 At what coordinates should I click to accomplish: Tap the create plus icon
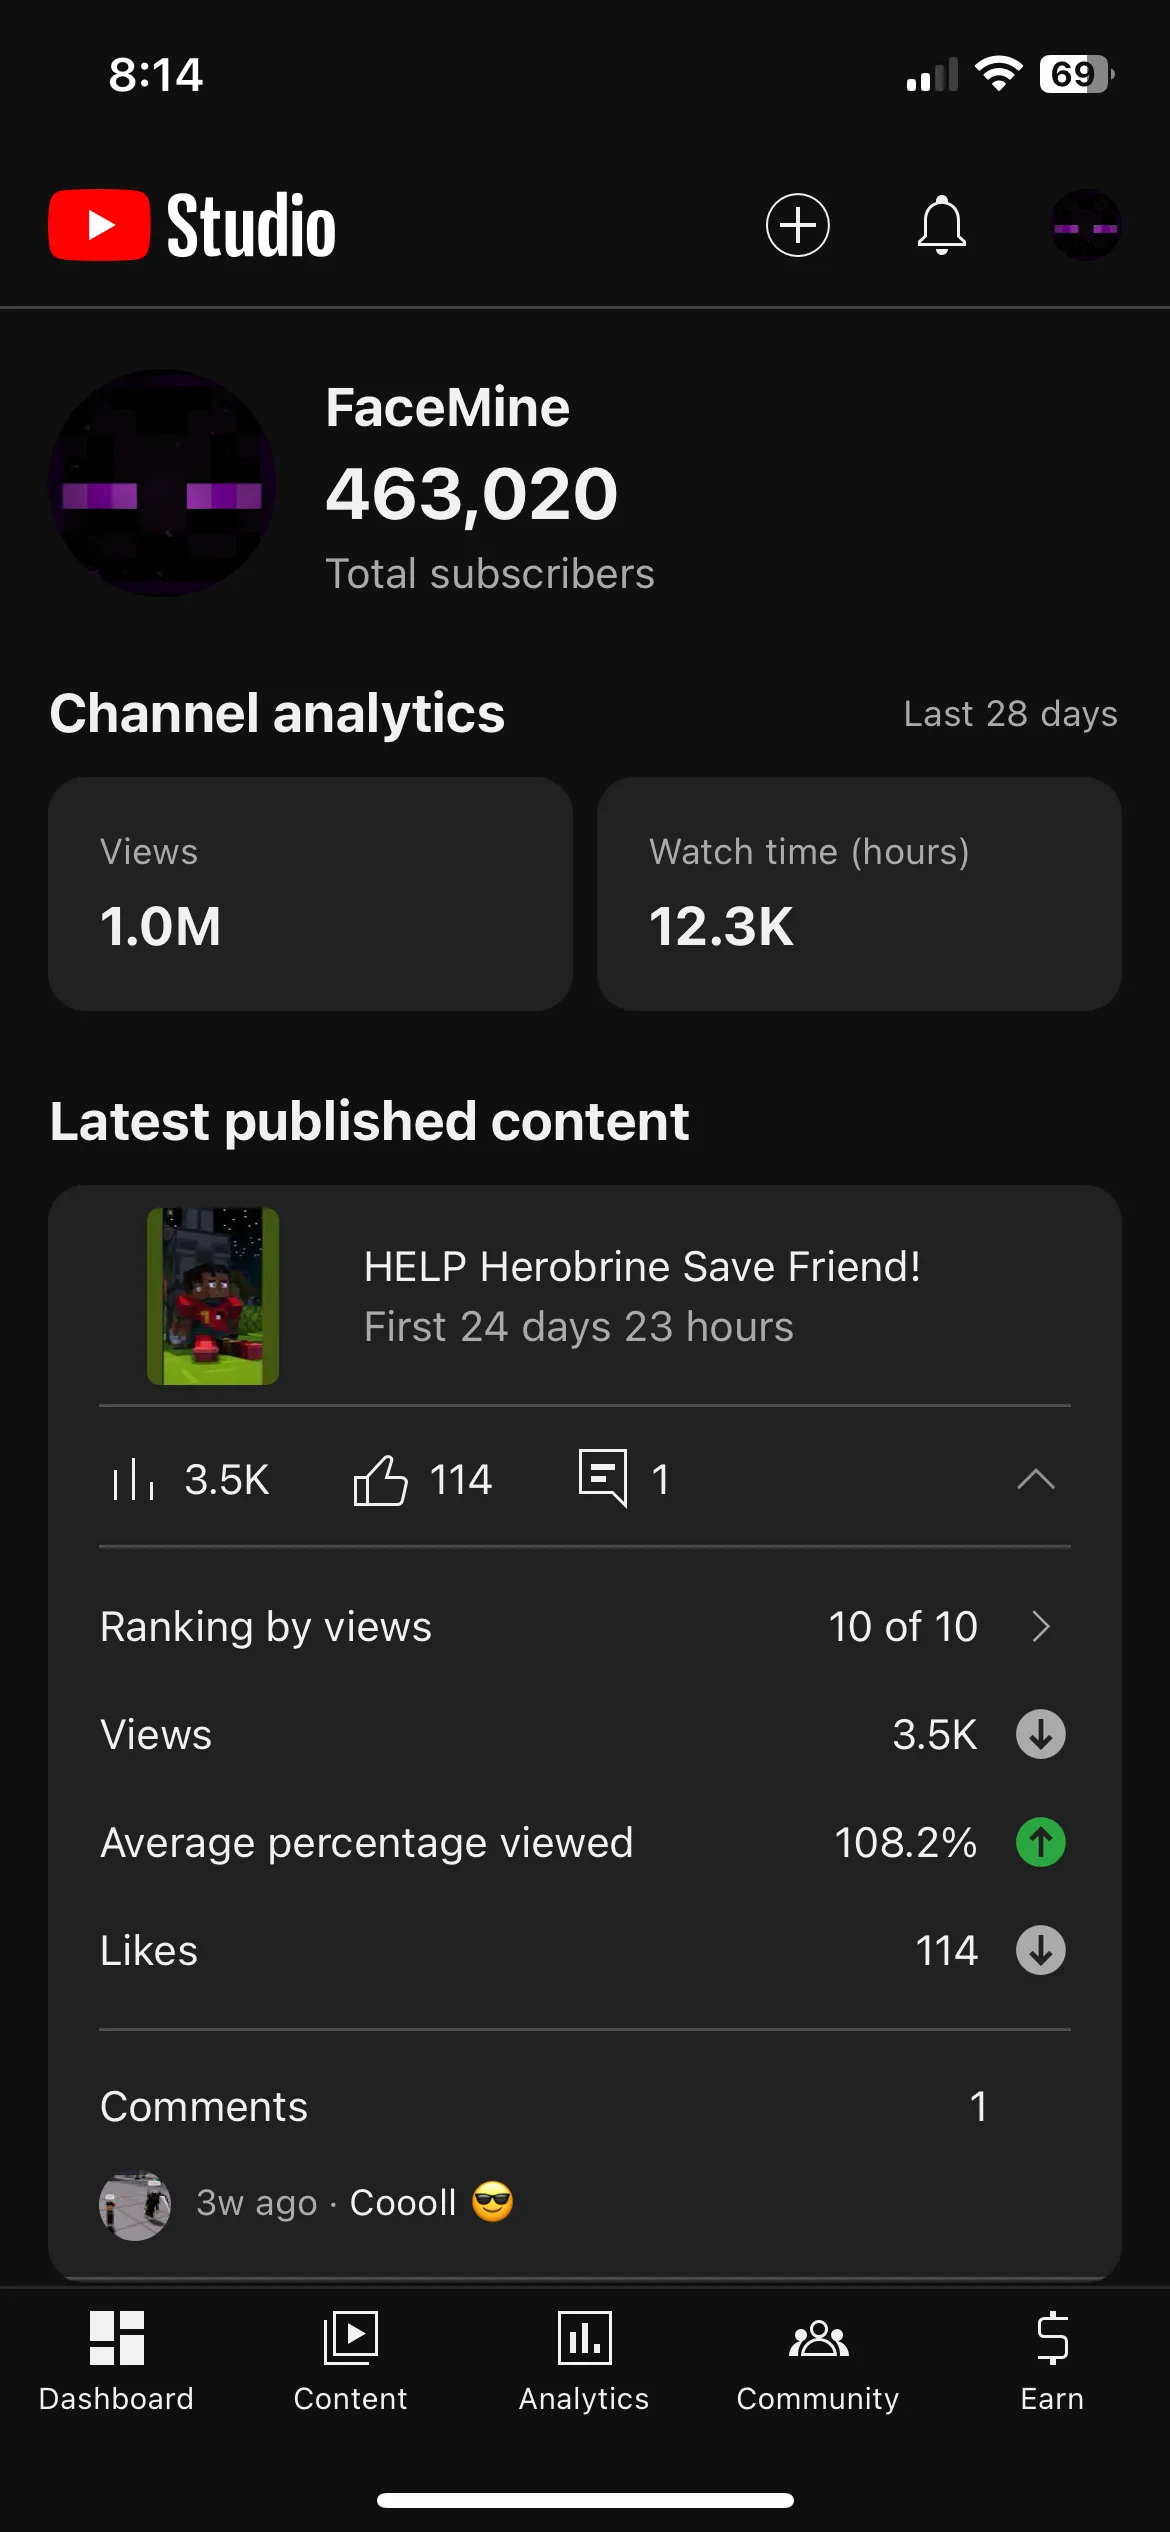(x=797, y=225)
